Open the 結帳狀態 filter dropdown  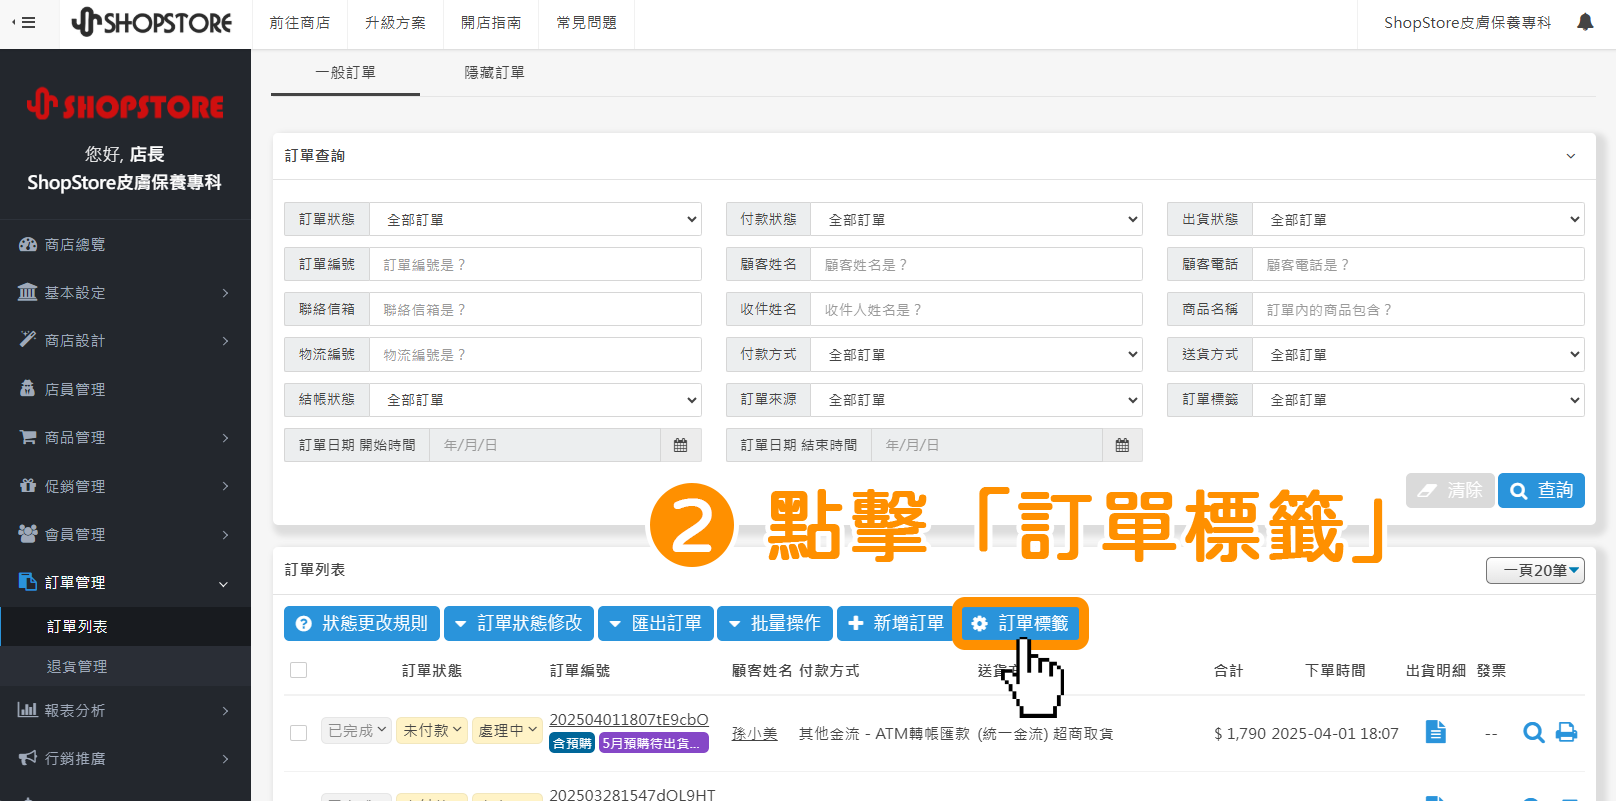(535, 399)
